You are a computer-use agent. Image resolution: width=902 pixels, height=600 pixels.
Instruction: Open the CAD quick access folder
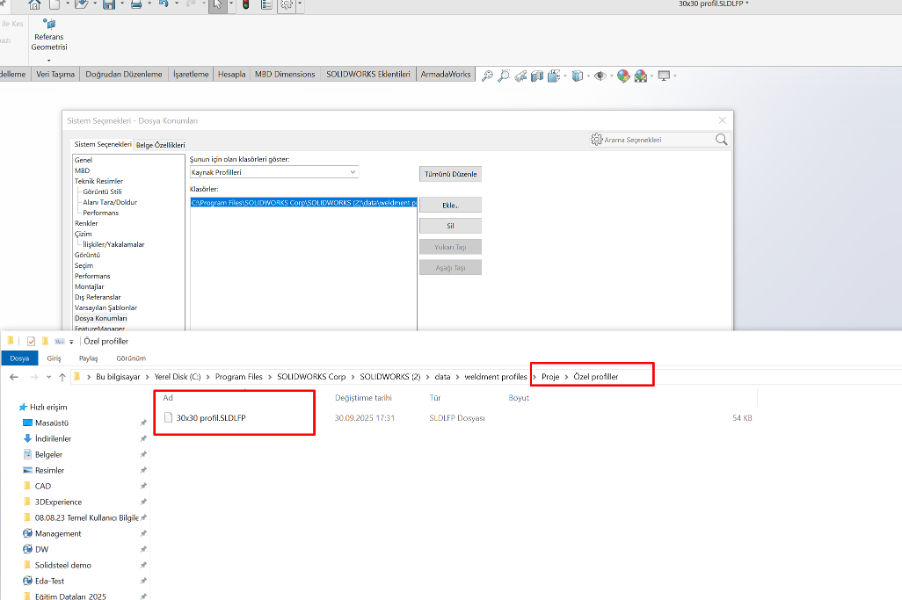43,486
